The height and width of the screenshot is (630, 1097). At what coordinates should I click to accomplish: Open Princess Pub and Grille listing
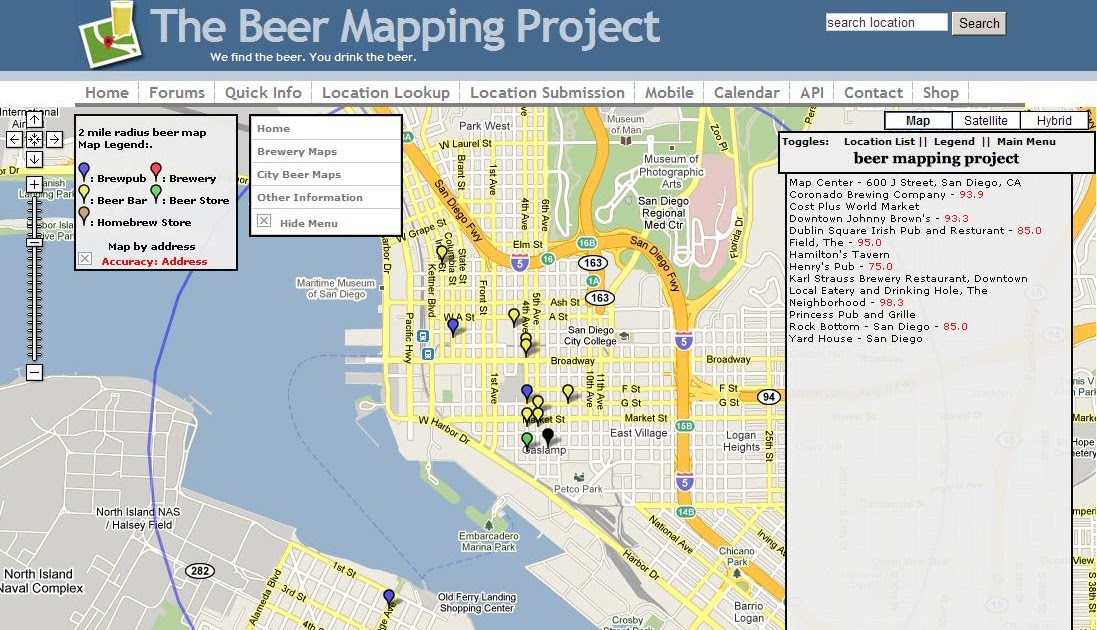(x=852, y=314)
